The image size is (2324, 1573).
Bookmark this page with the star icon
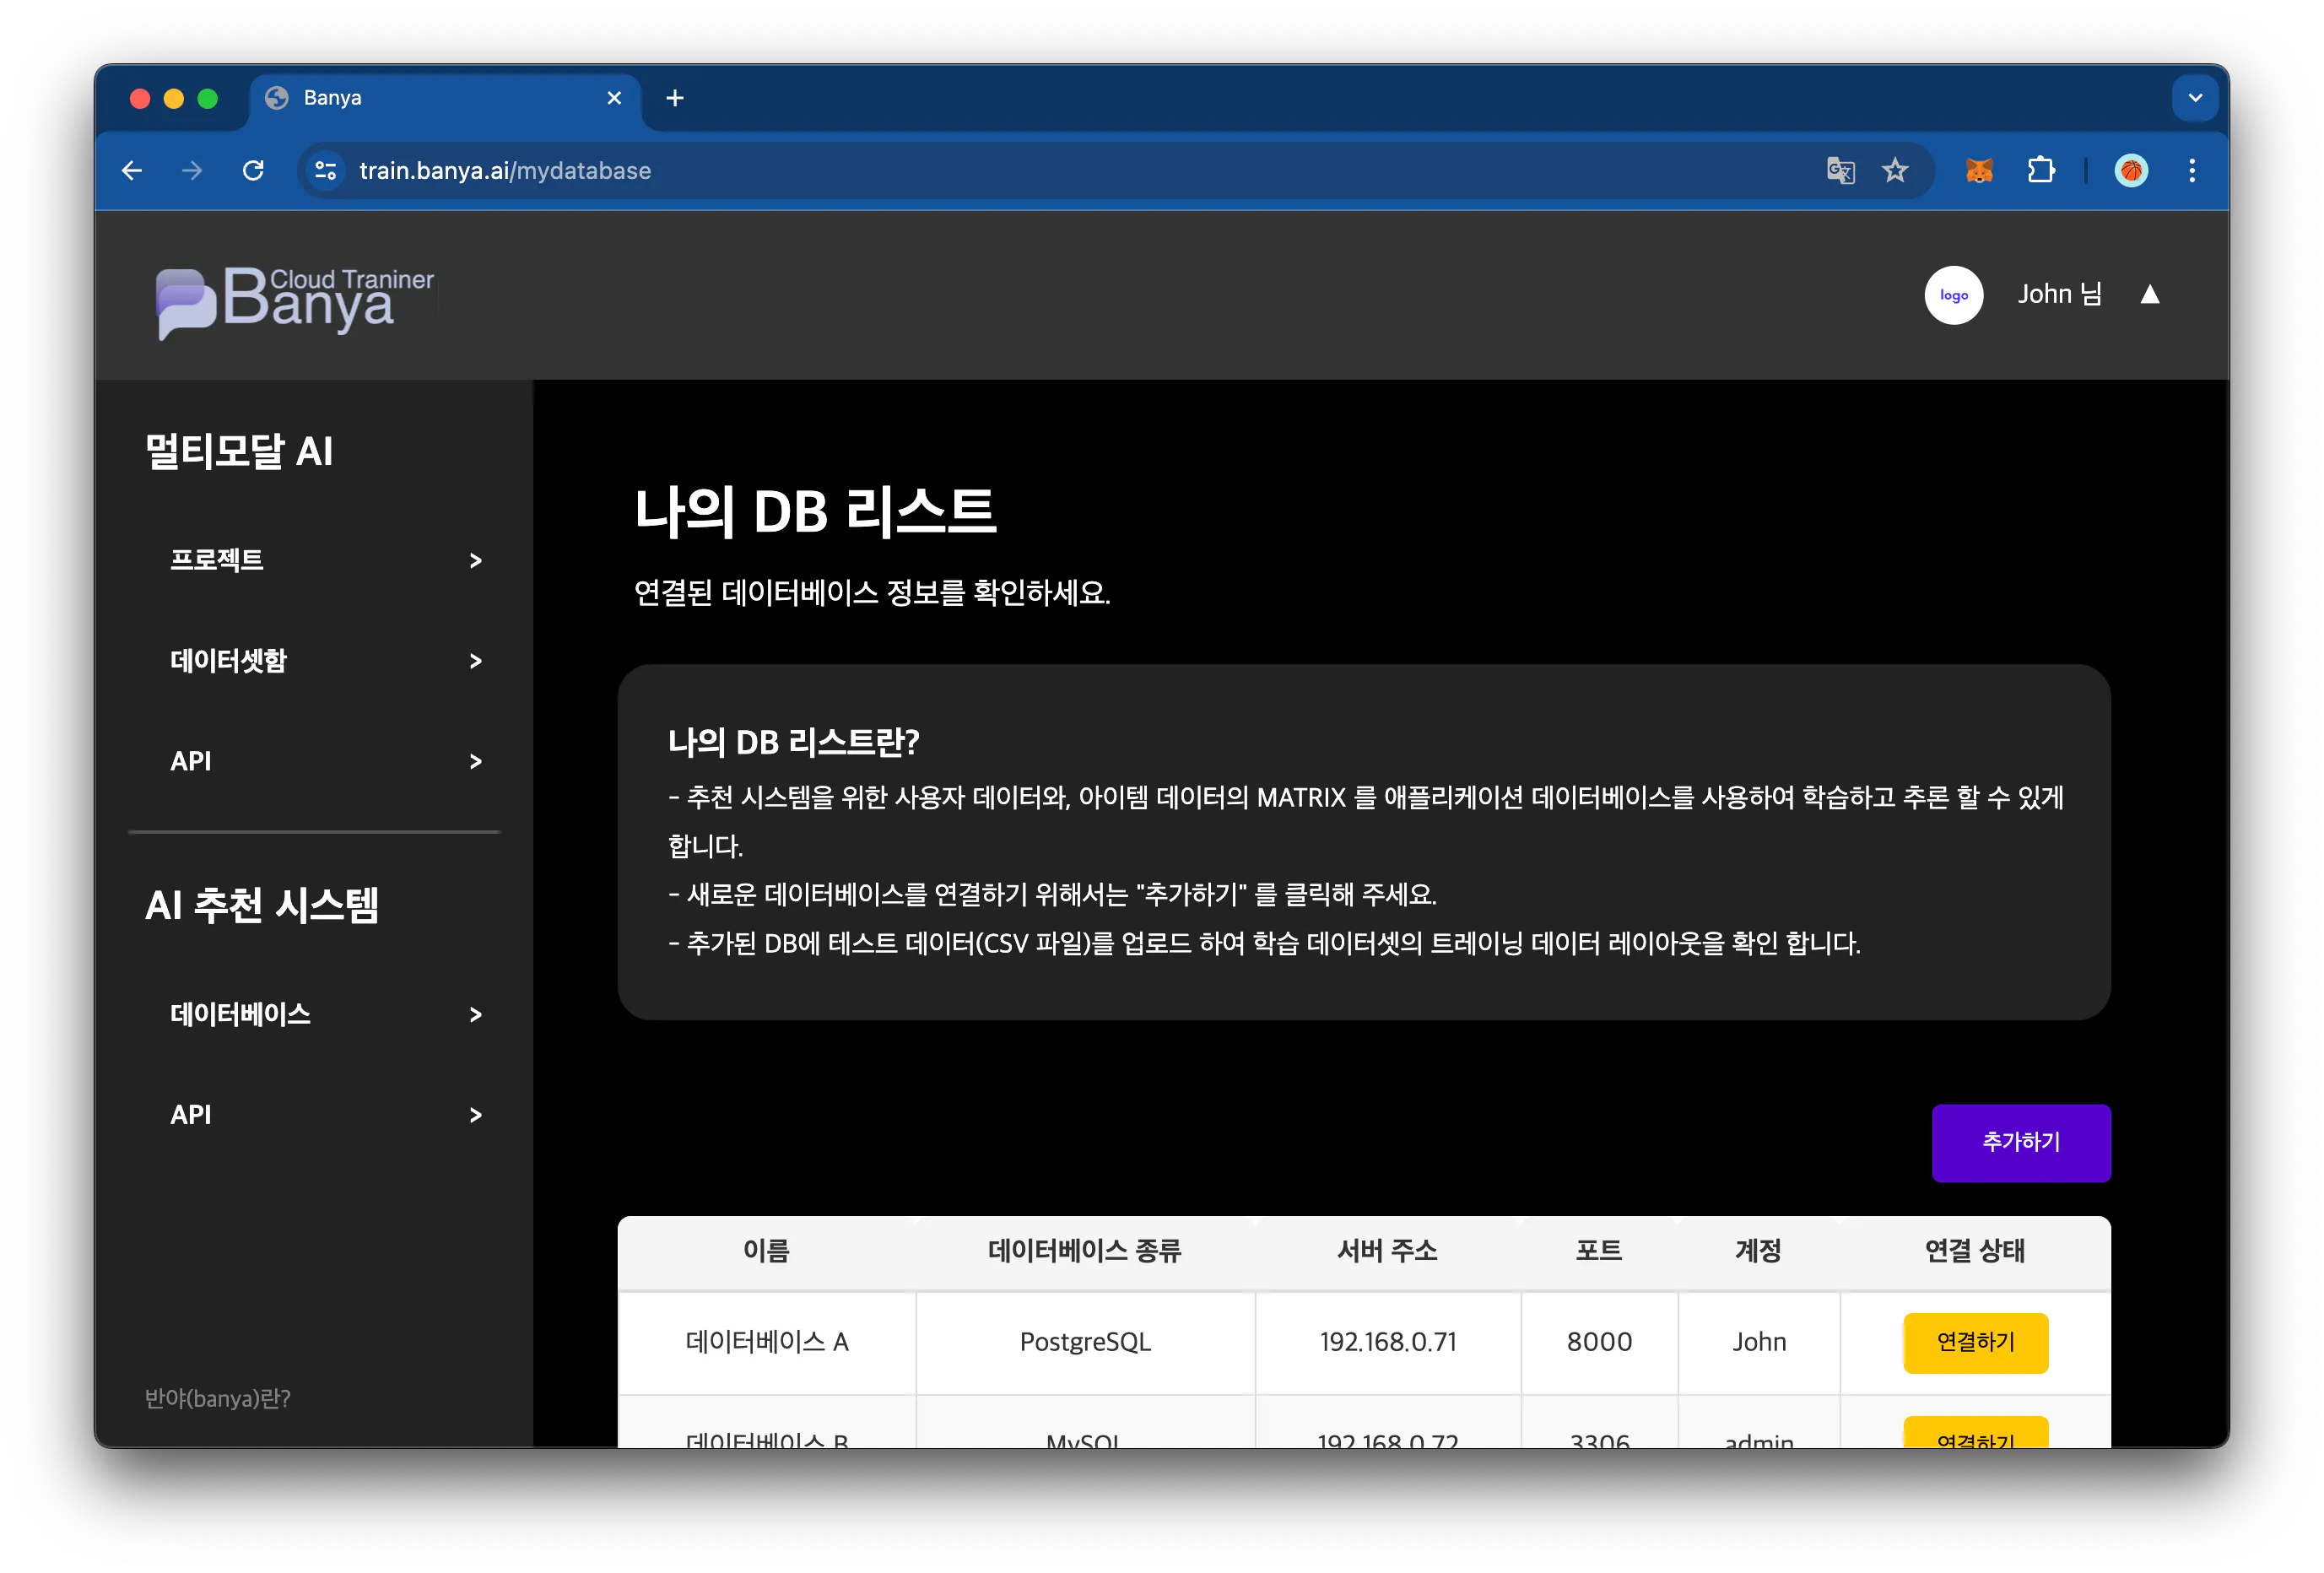click(x=1895, y=171)
